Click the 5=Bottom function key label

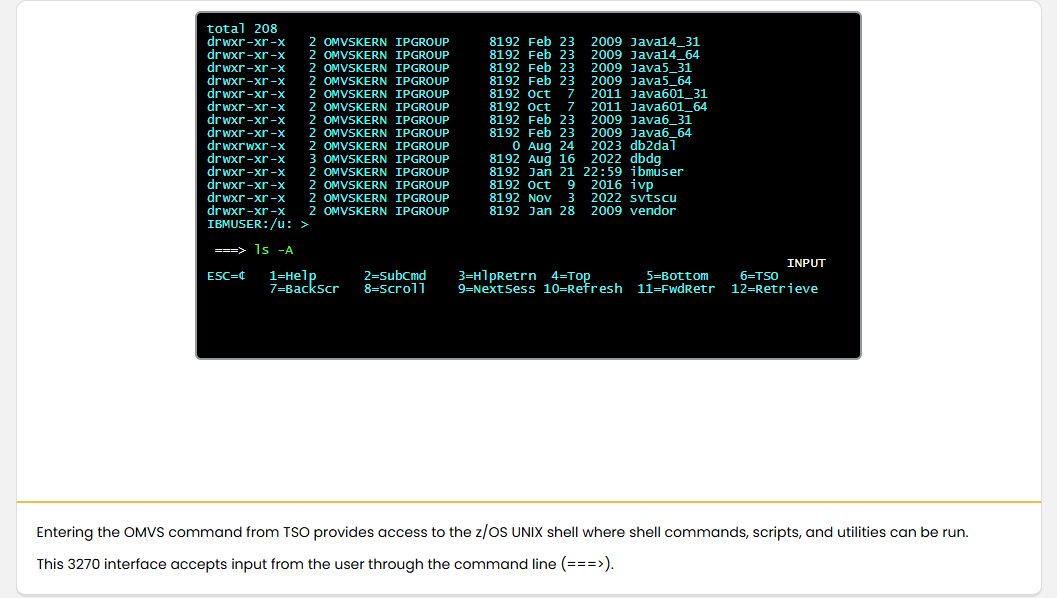coord(677,276)
